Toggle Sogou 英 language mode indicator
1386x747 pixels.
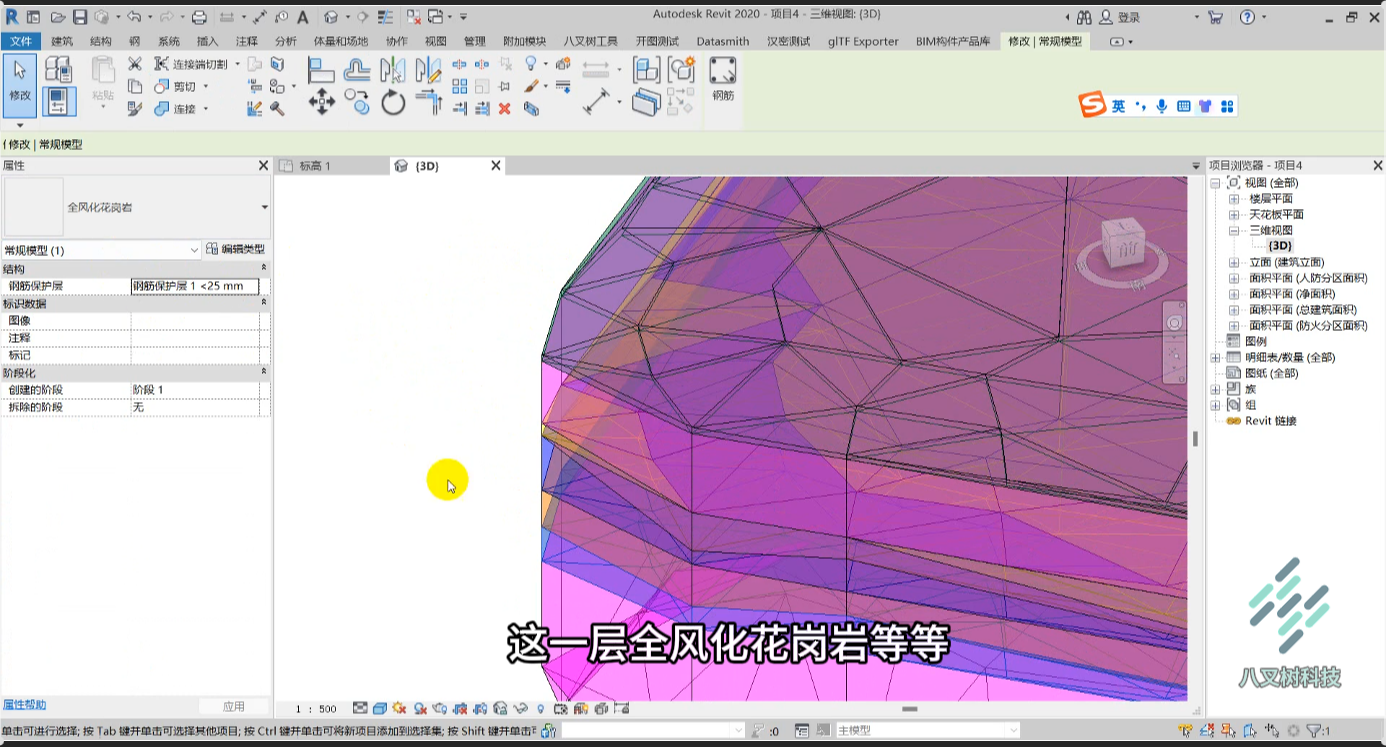coord(1118,106)
